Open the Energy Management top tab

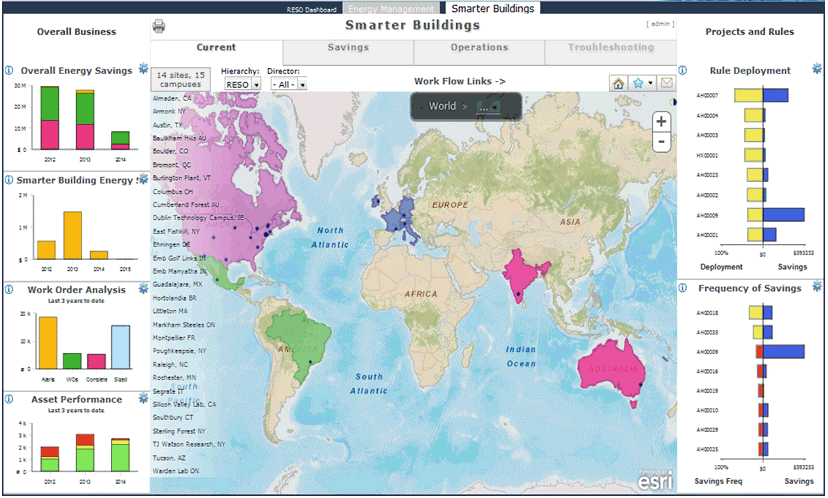[x=391, y=9]
